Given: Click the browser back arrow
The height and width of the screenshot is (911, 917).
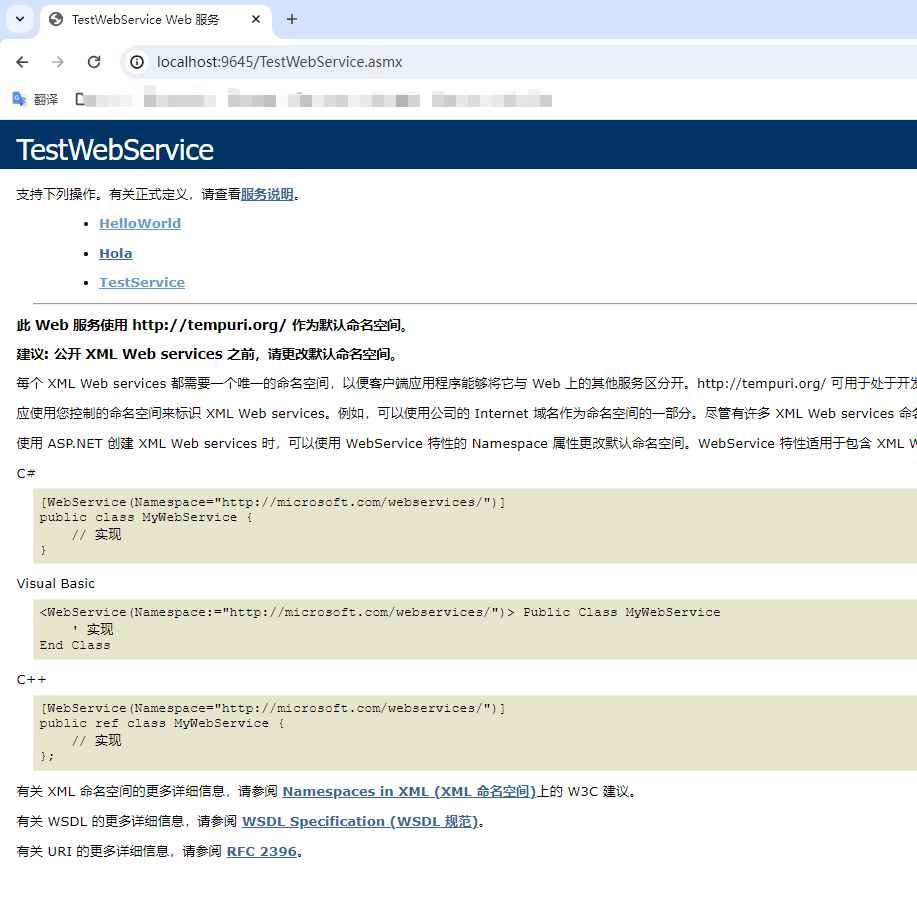Looking at the screenshot, I should (22, 62).
